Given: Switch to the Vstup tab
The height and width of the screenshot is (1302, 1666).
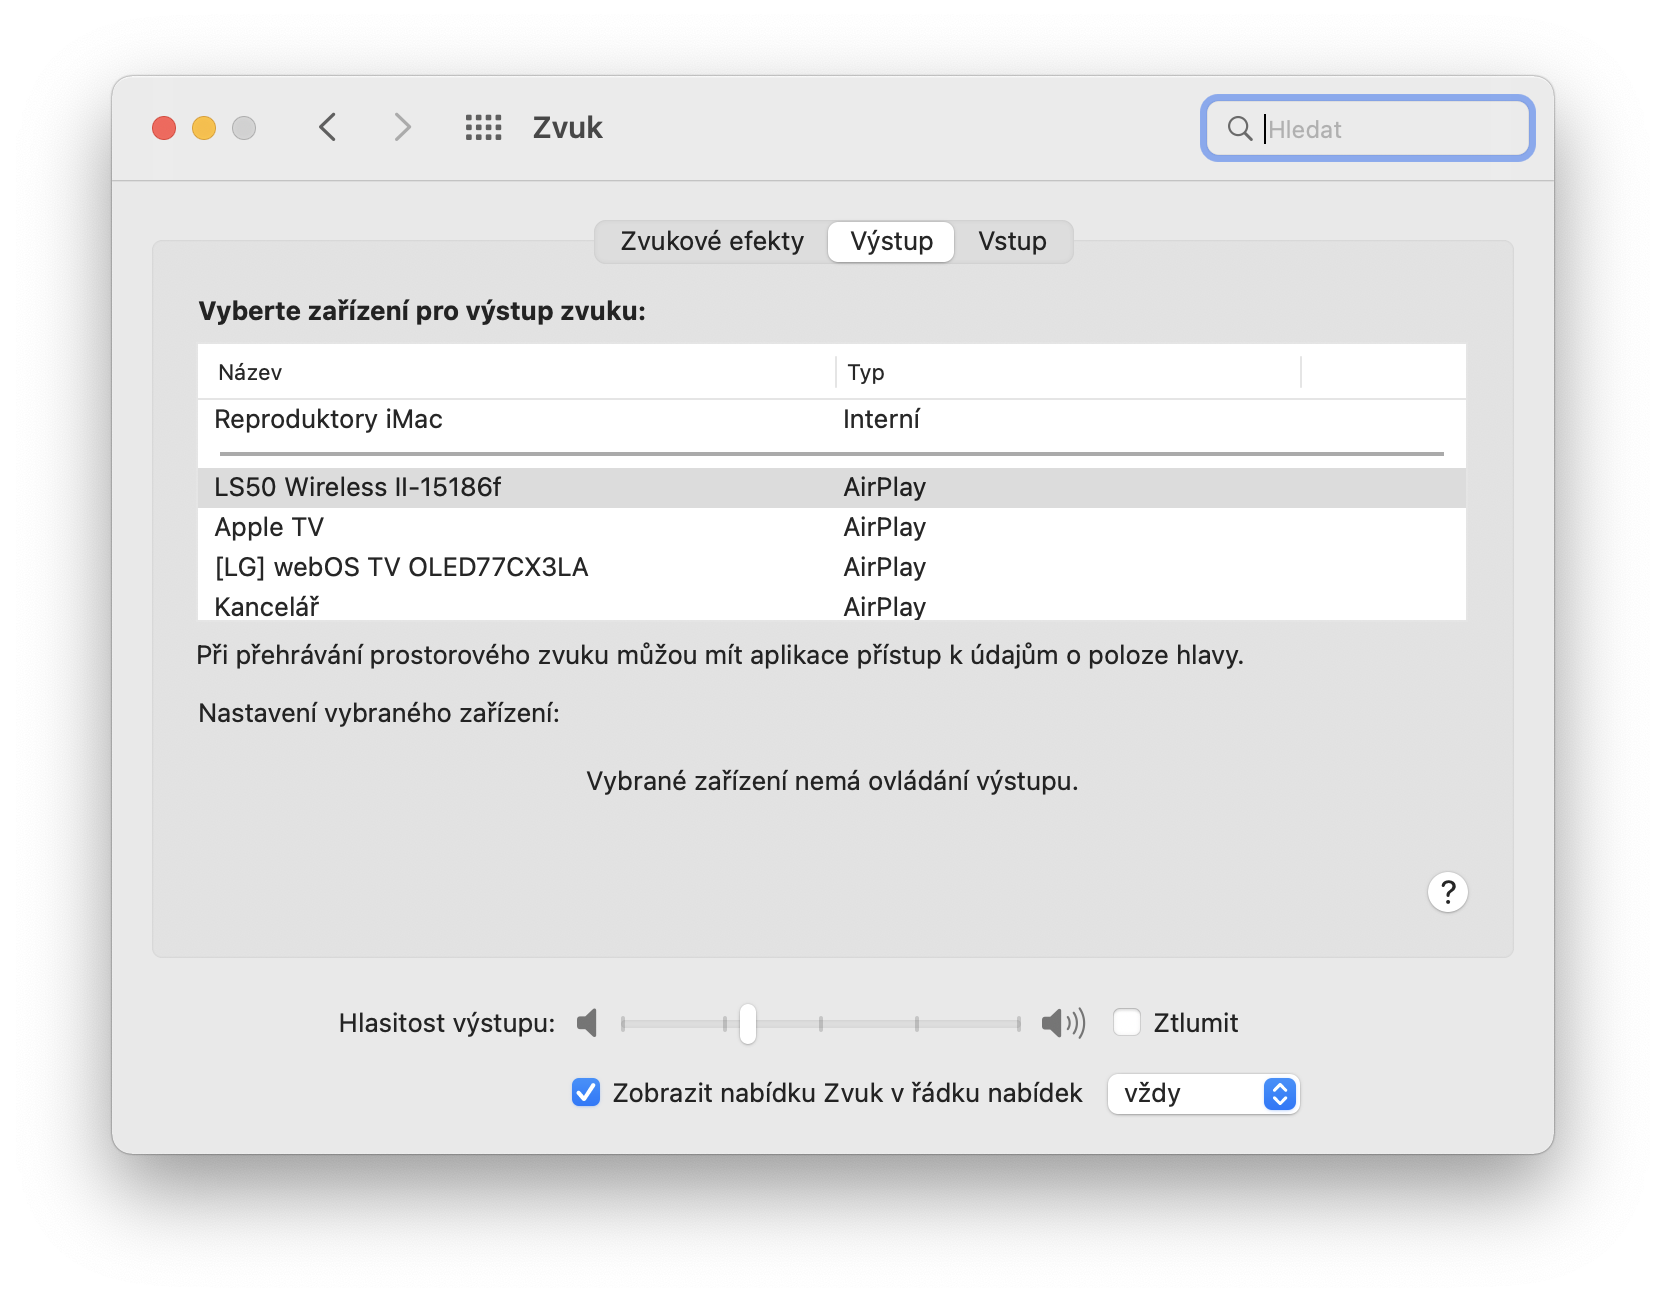Looking at the screenshot, I should tap(1012, 241).
